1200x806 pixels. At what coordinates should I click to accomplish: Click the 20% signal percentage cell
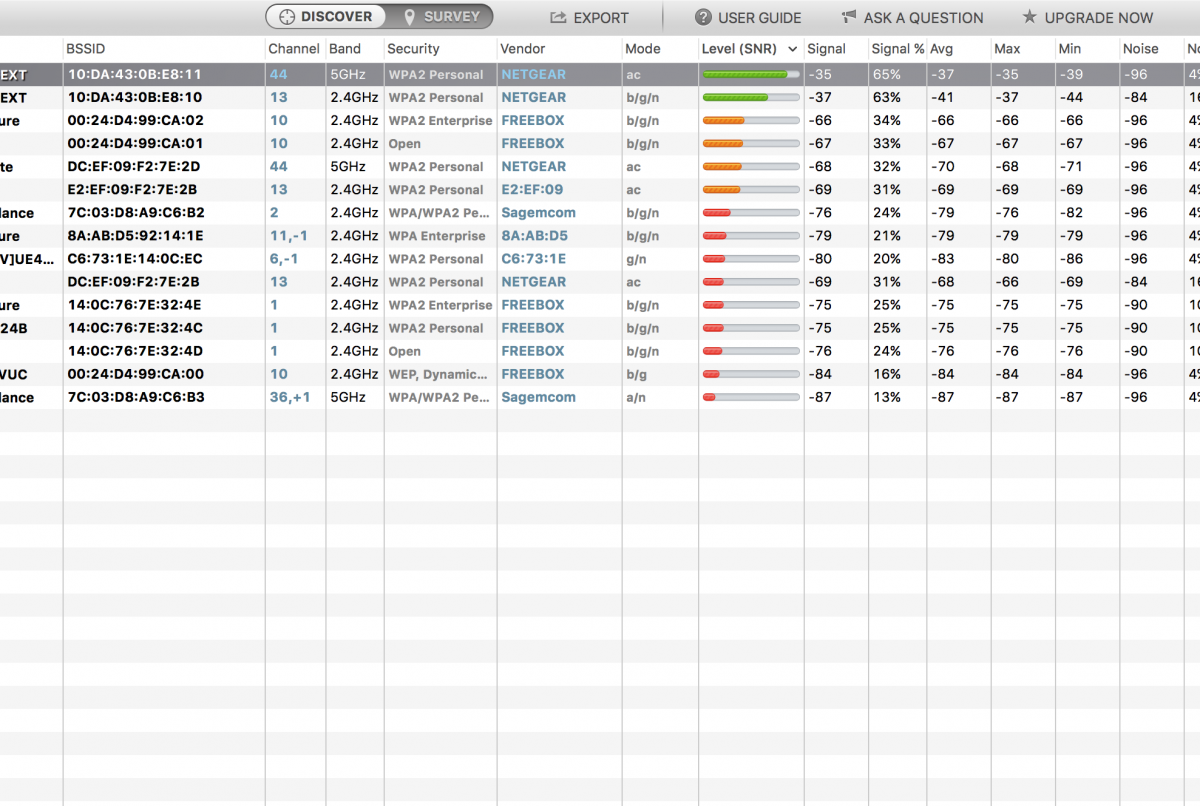point(886,258)
